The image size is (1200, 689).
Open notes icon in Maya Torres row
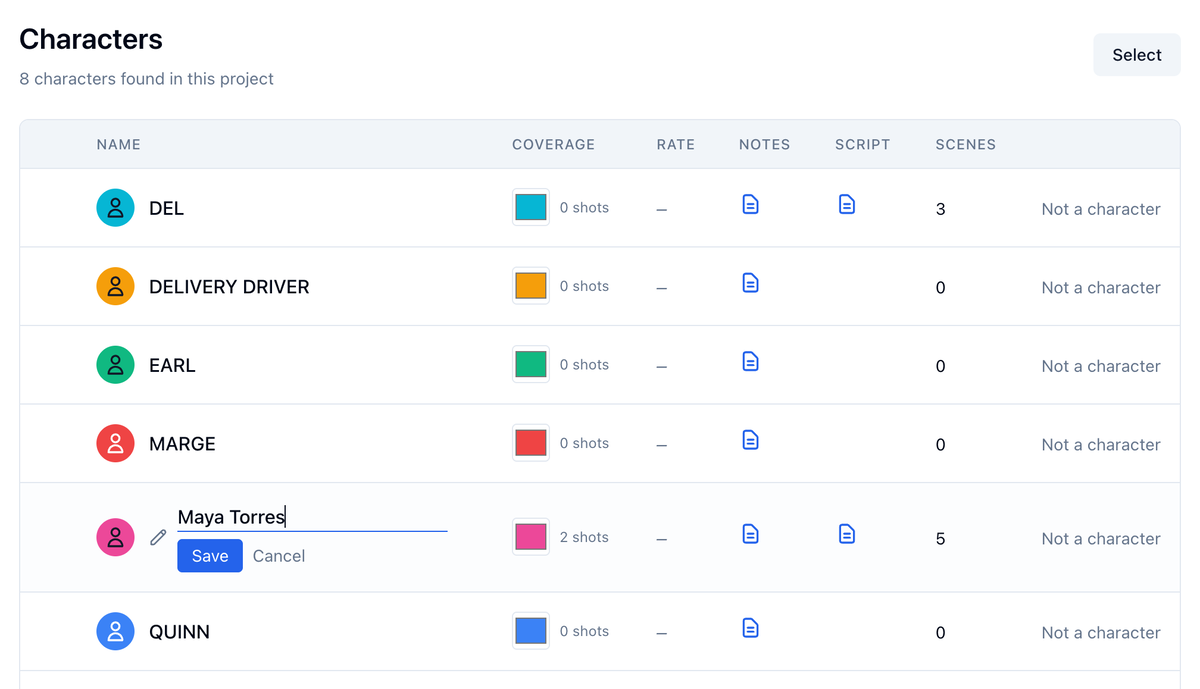(751, 535)
